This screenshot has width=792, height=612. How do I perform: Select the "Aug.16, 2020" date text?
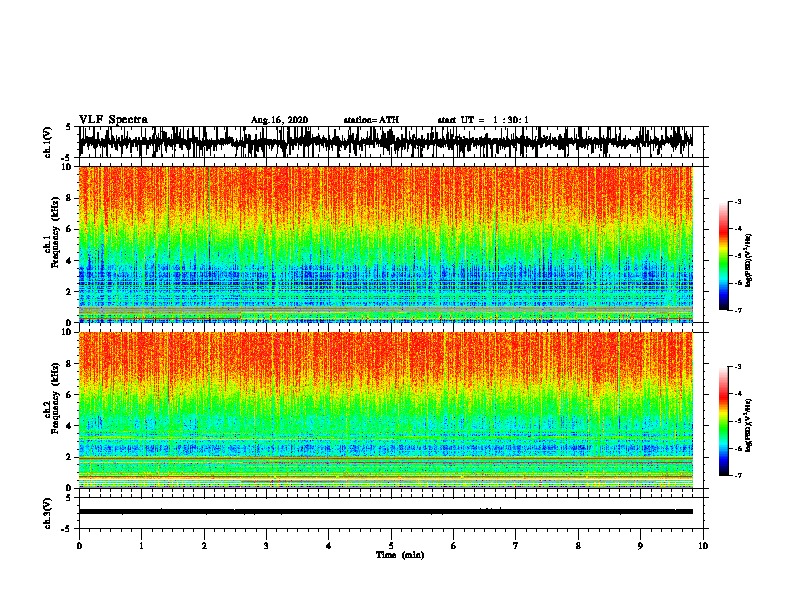(x=279, y=120)
